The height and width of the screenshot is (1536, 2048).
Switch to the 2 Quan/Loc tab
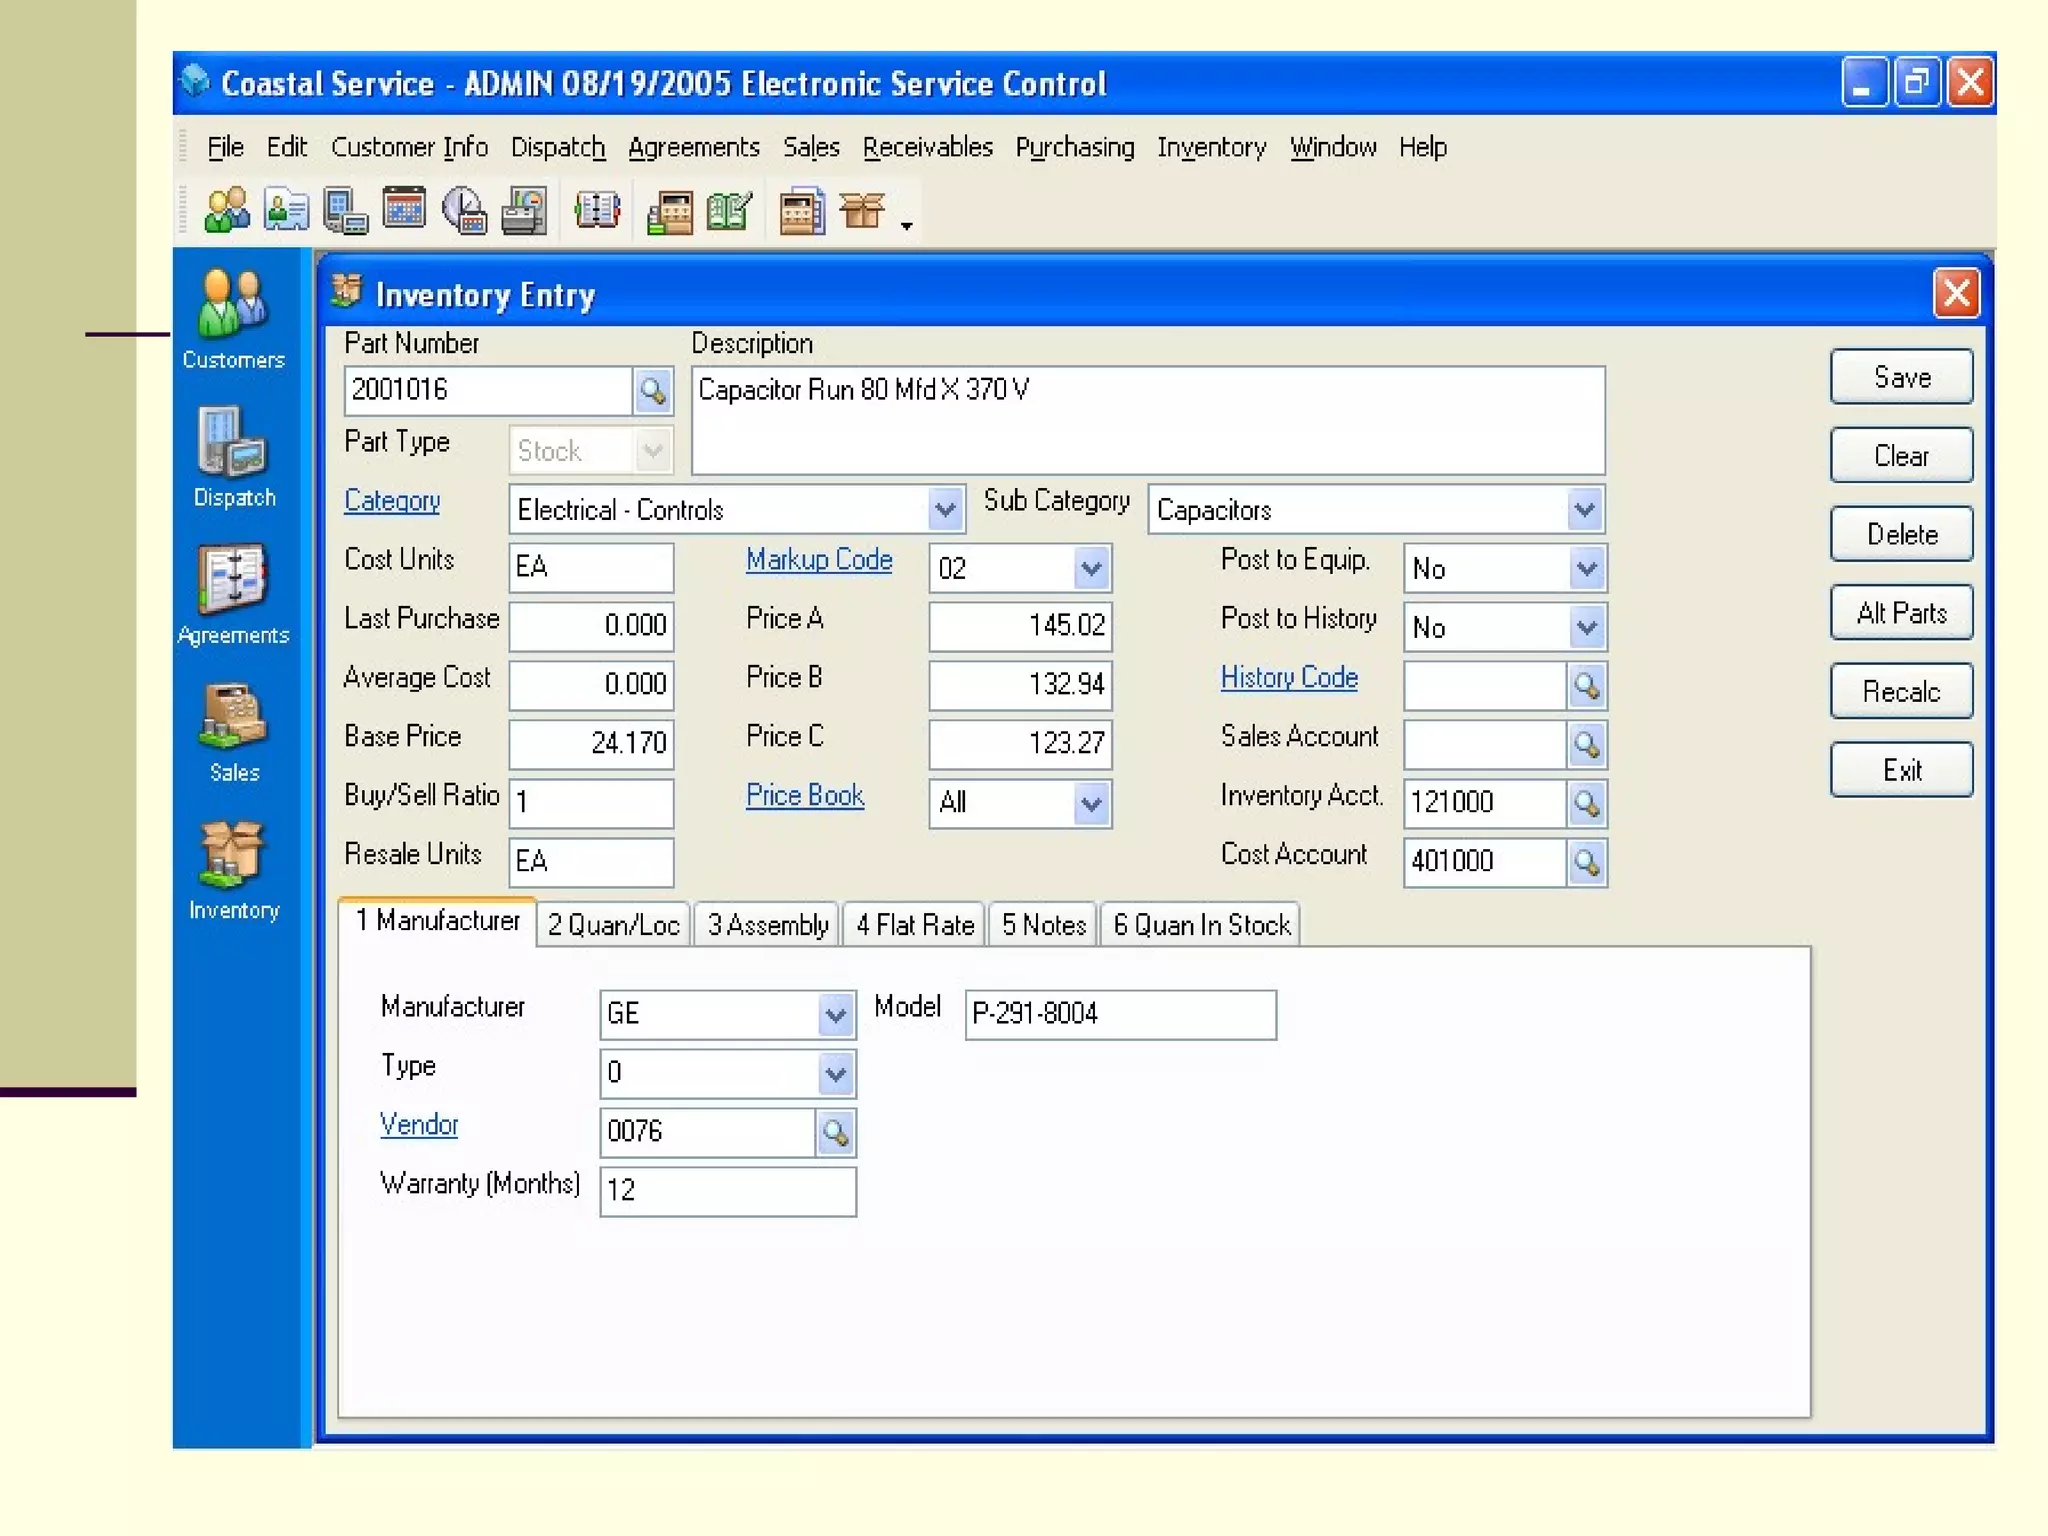(x=613, y=925)
